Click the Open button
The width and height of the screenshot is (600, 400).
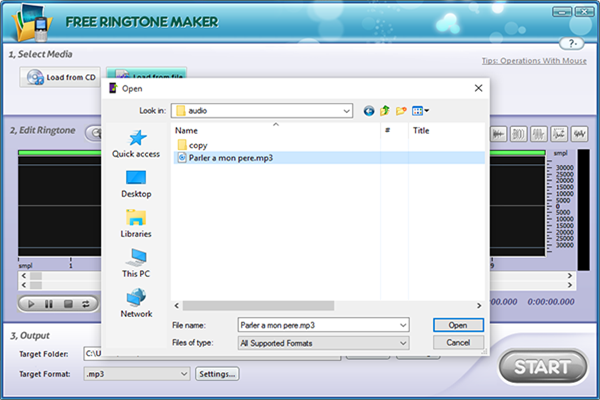point(458,325)
